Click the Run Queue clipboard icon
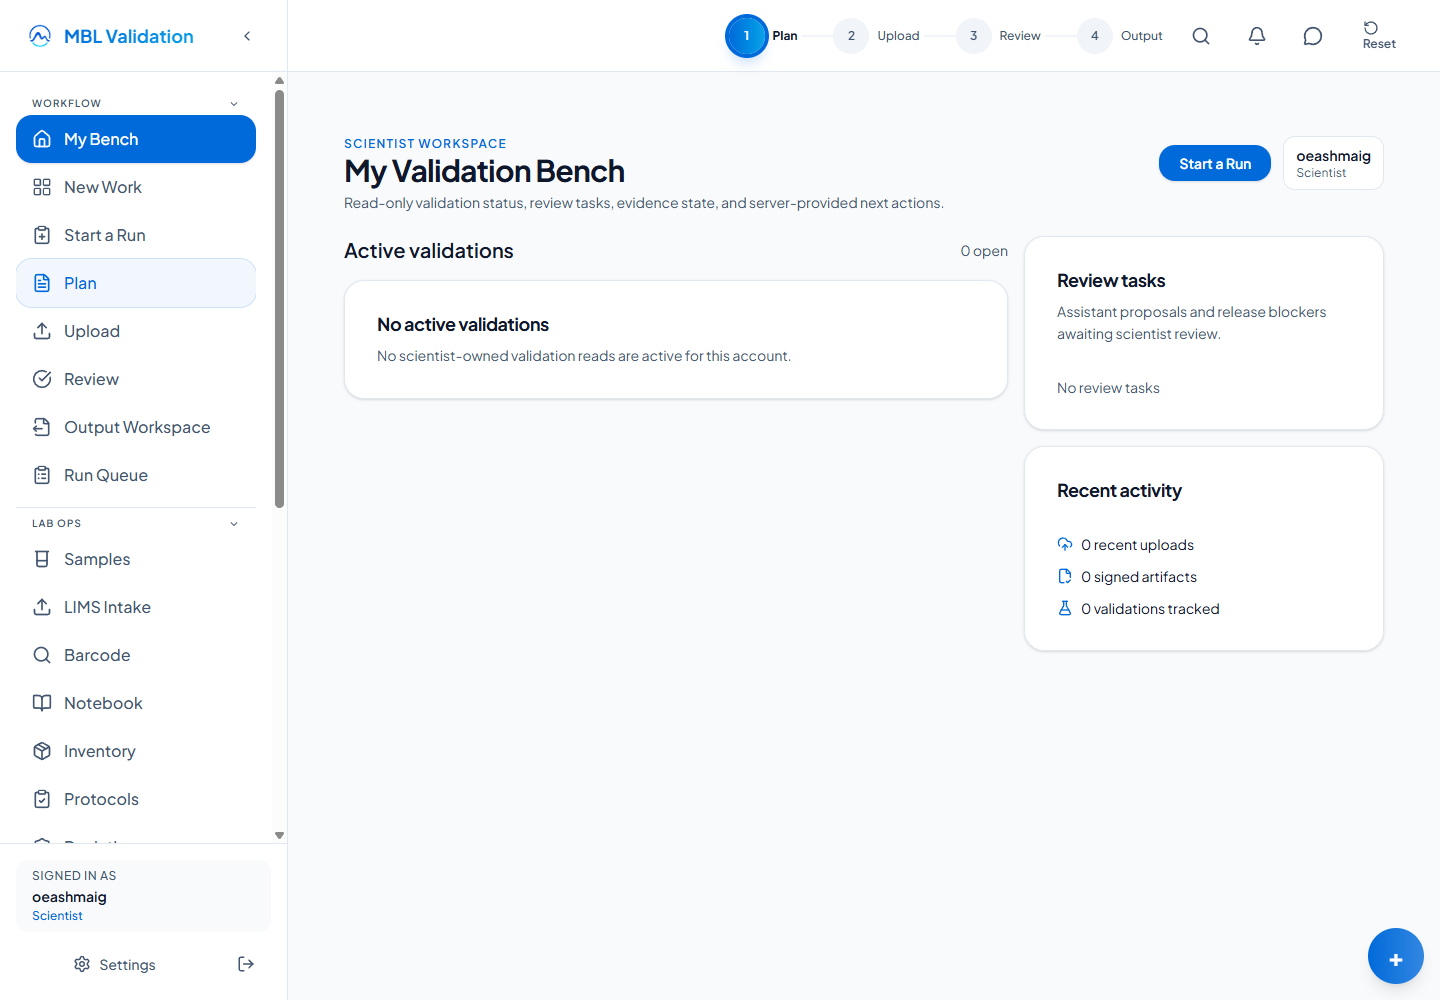The height and width of the screenshot is (1000, 1440). 42,475
